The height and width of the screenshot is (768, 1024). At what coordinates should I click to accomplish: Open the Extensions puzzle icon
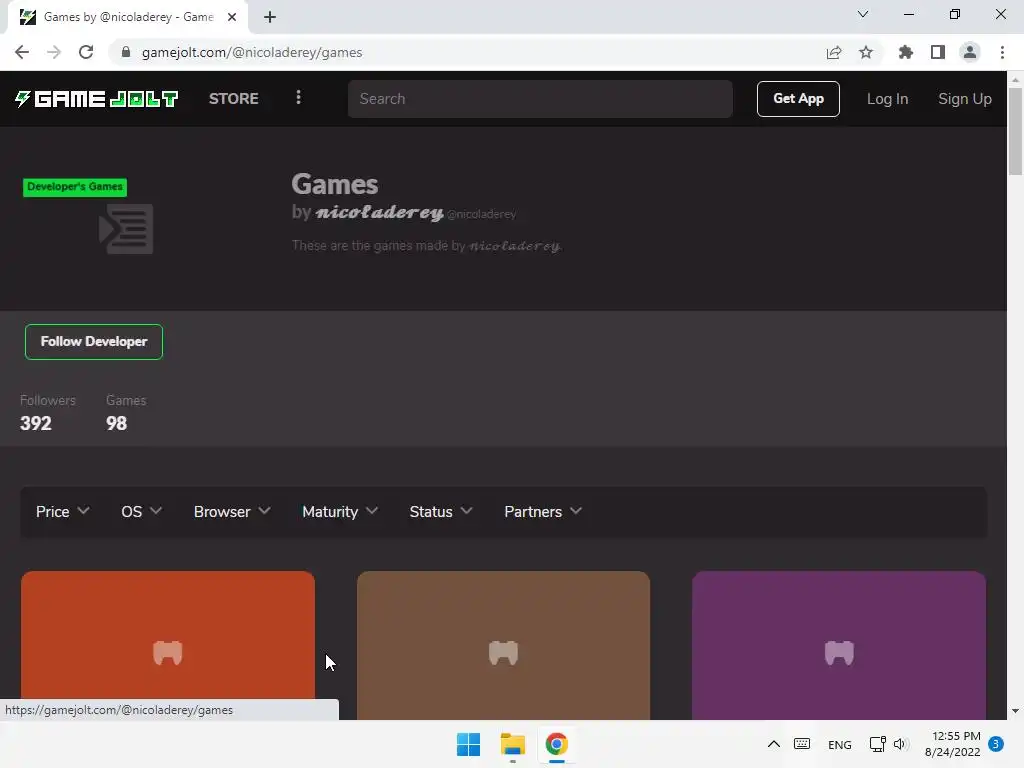point(905,52)
